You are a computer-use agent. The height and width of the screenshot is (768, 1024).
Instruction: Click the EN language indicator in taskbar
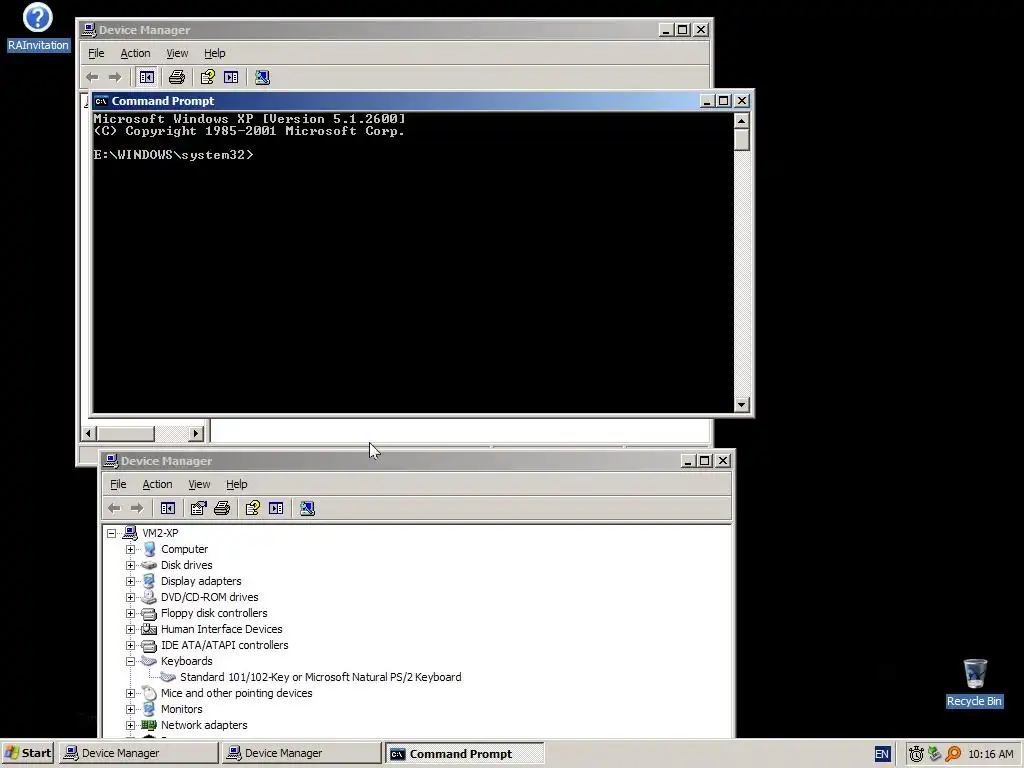click(x=882, y=754)
